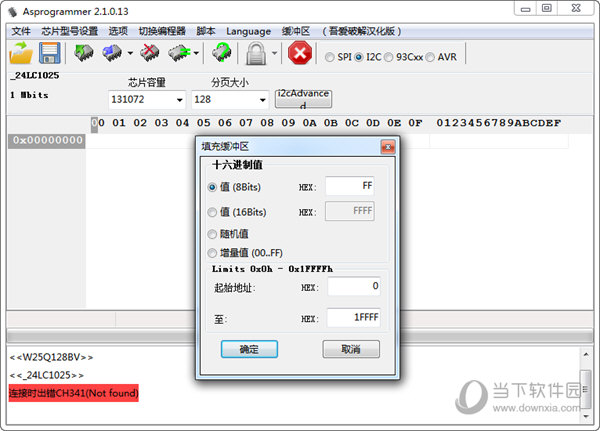
Task: Cancel the dialog with 取消 button
Action: click(x=351, y=349)
